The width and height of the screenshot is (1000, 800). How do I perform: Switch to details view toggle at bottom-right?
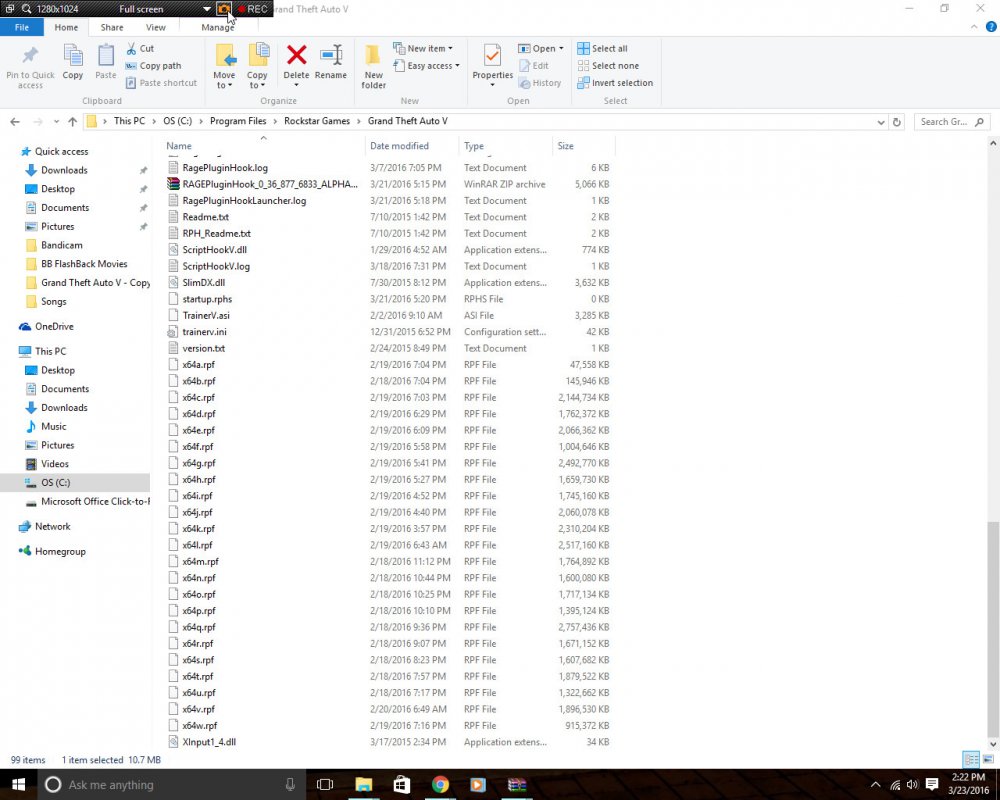coord(971,759)
